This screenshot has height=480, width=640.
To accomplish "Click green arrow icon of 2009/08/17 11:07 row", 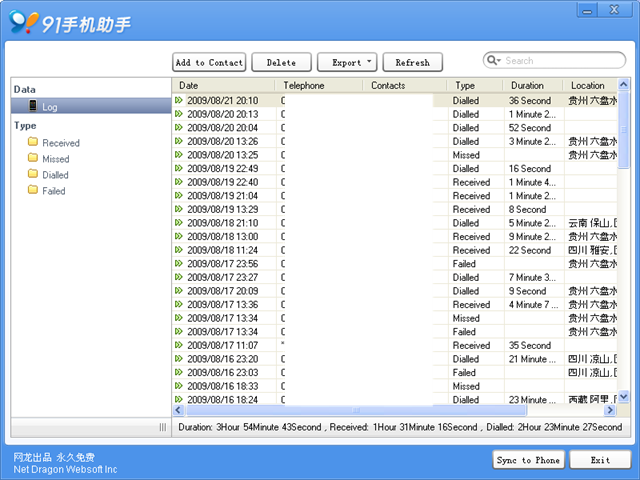I will click(x=179, y=345).
